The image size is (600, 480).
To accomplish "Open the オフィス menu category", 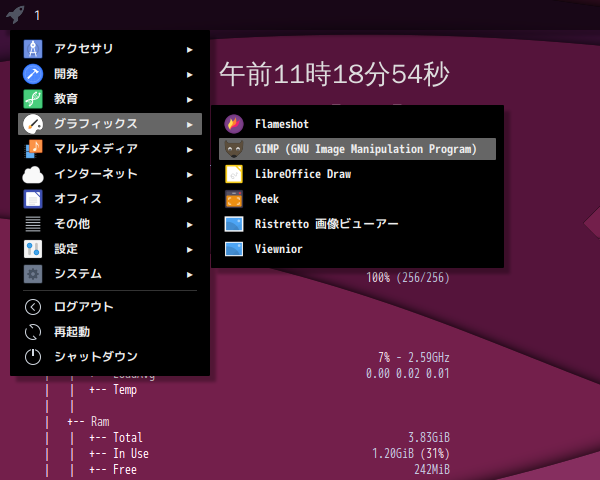I will [110, 199].
